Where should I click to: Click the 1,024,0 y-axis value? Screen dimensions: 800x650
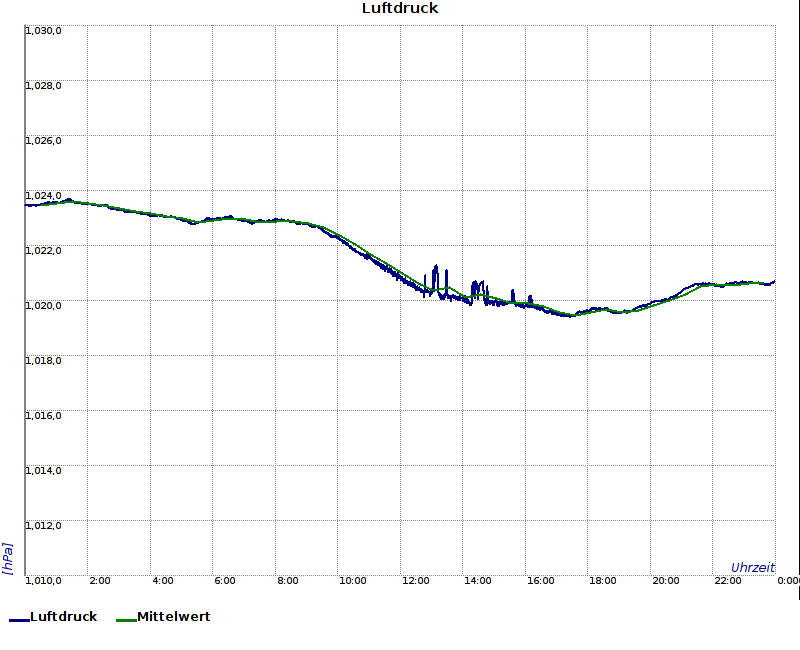click(43, 196)
